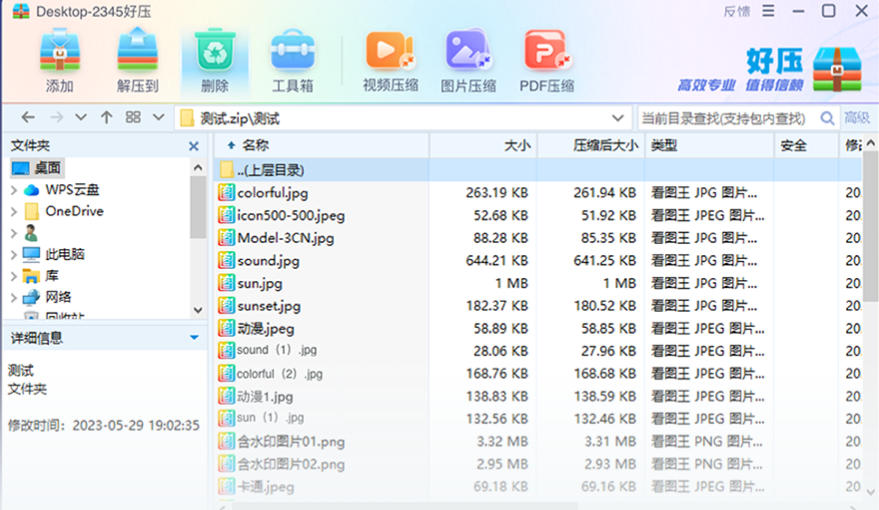Select the 动漫1.jpg file
Image resolution: width=879 pixels, height=510 pixels.
coord(265,397)
